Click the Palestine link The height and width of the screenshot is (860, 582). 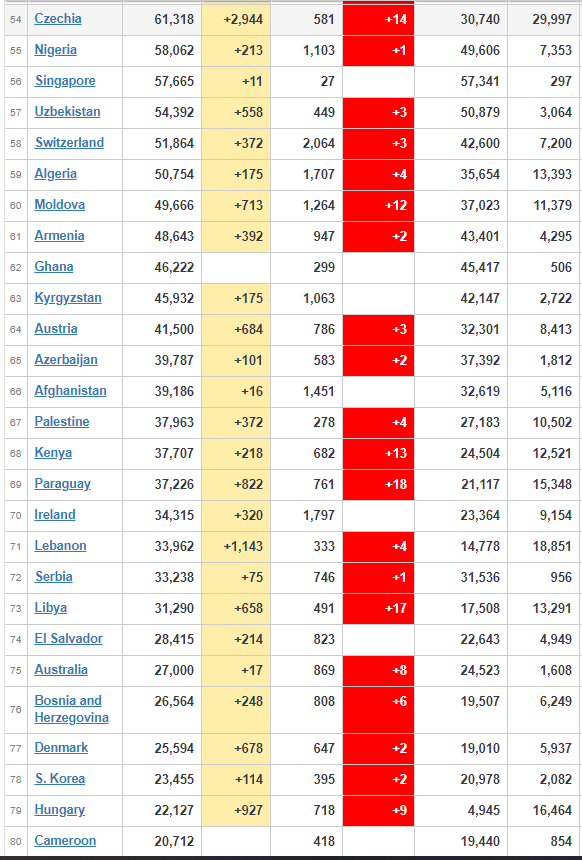pyautogui.click(x=61, y=422)
